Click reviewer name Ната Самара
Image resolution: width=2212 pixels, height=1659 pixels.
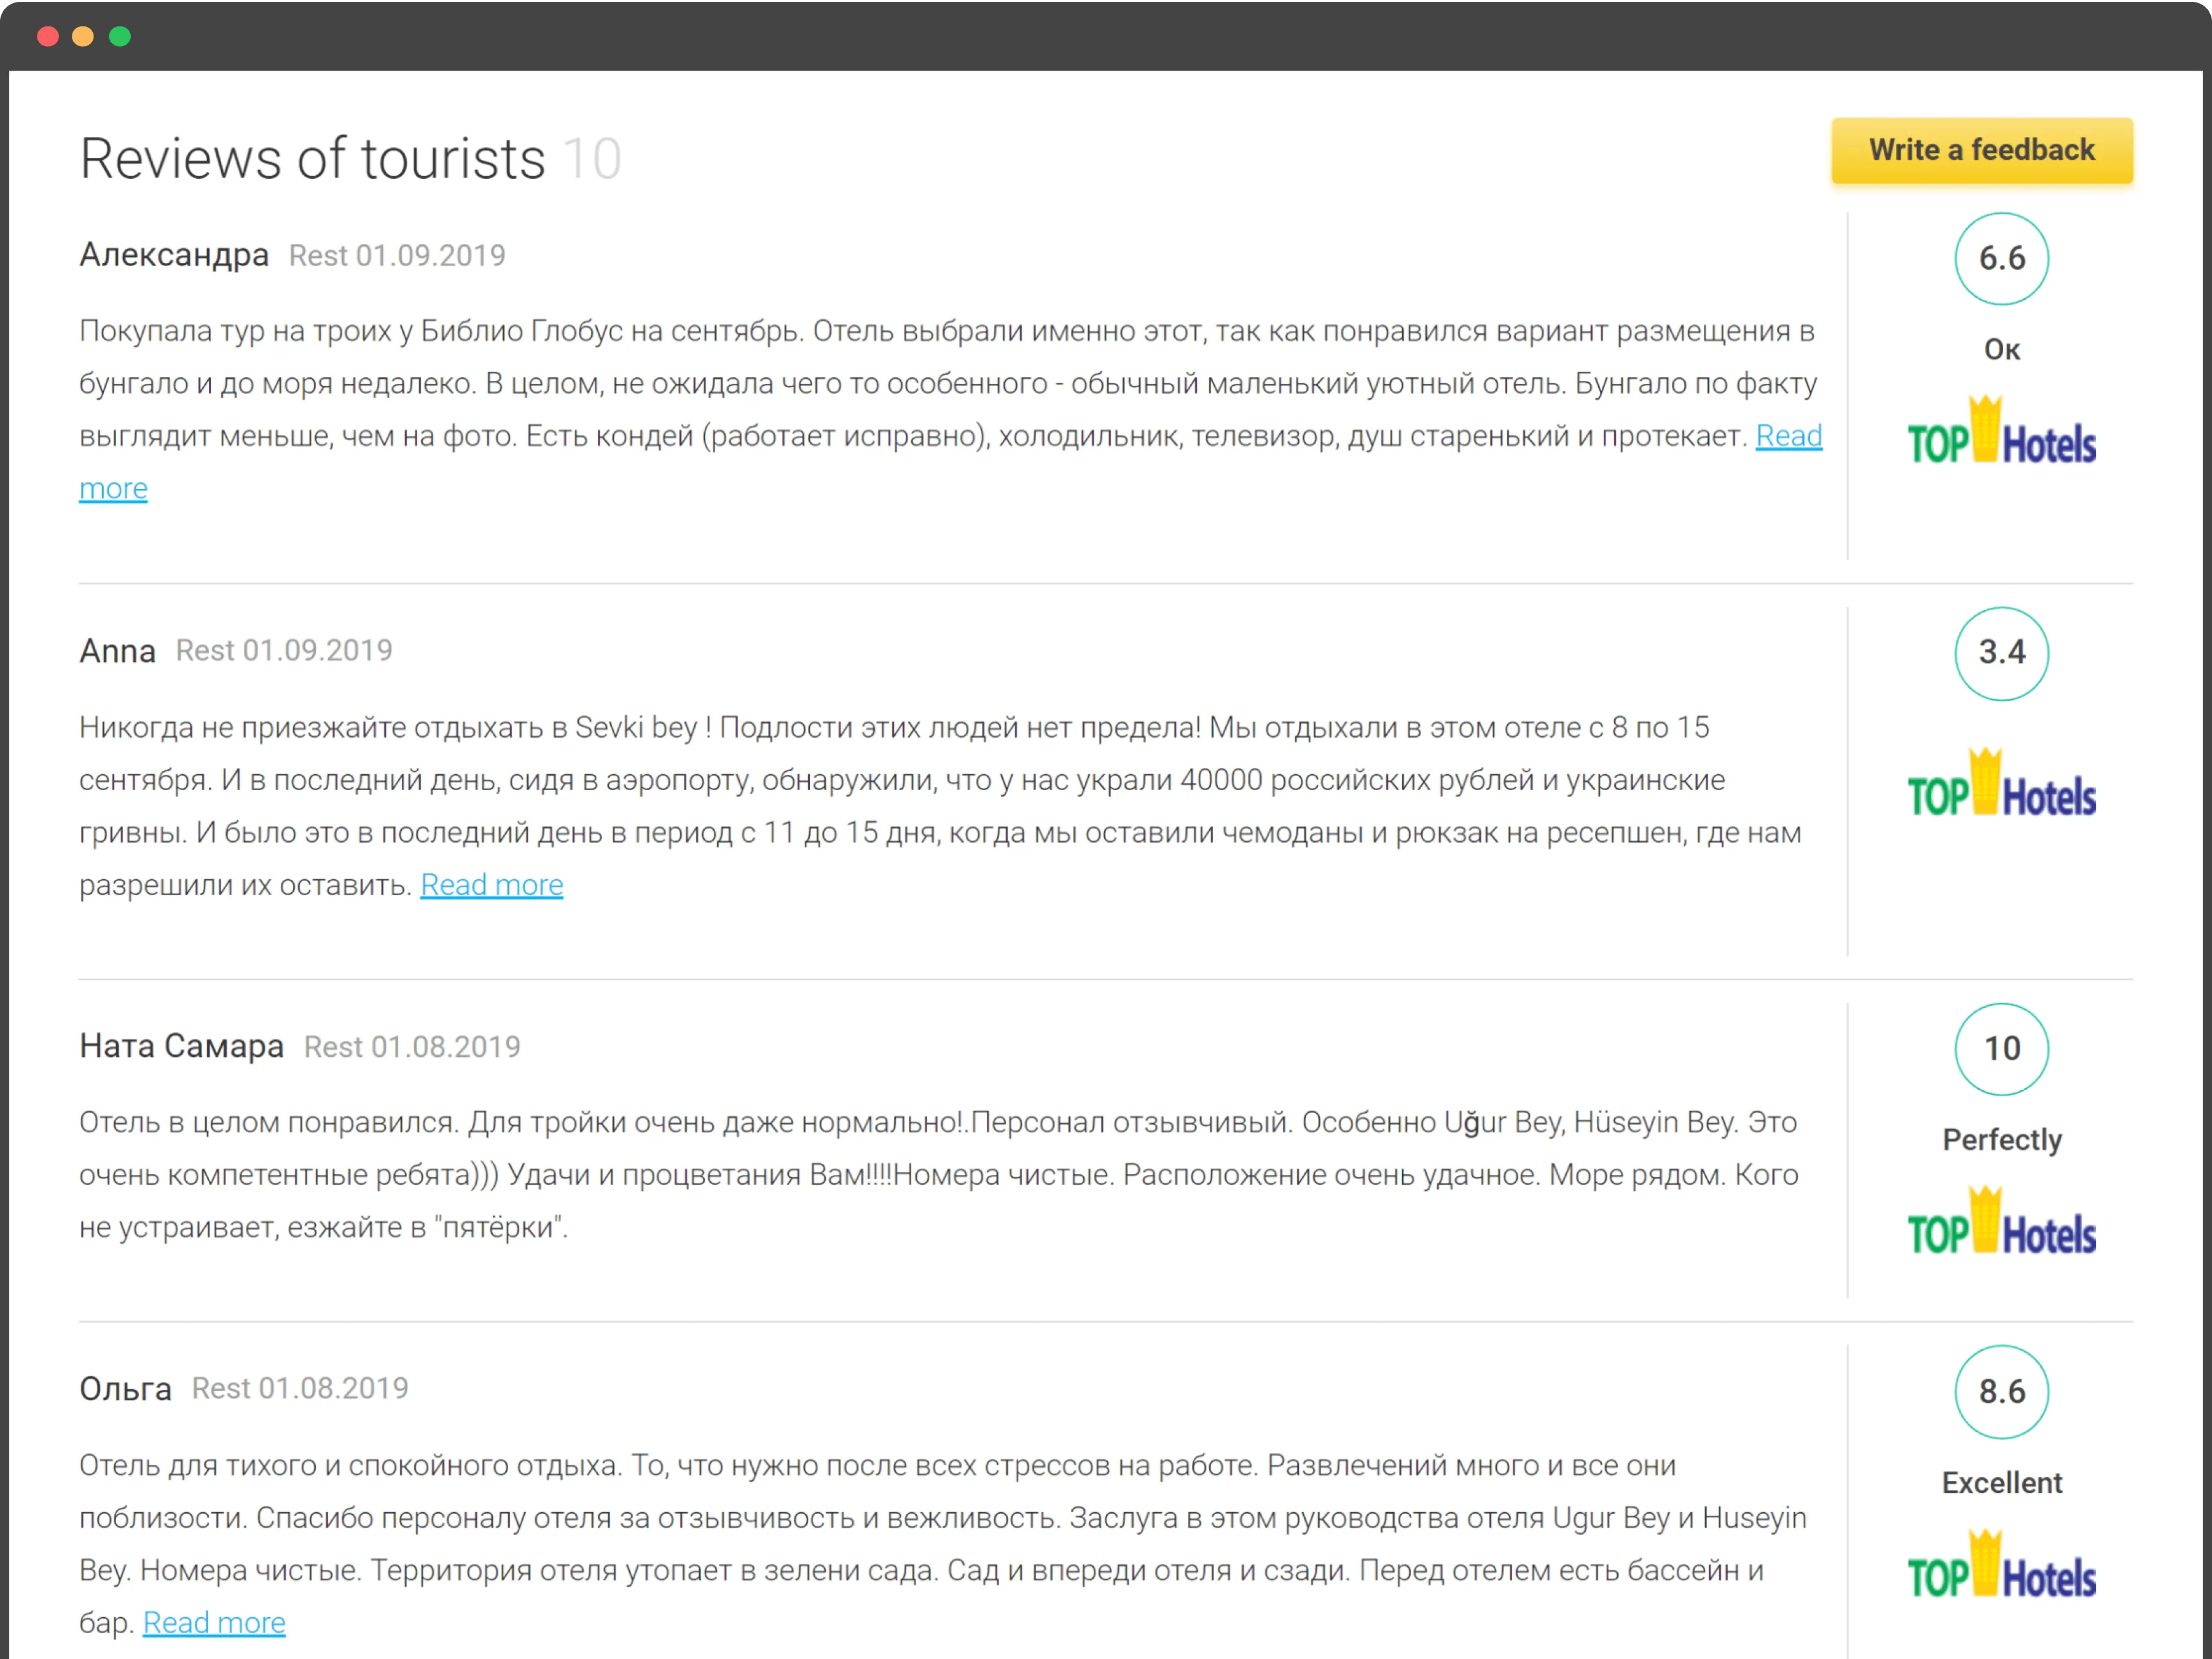(181, 1046)
